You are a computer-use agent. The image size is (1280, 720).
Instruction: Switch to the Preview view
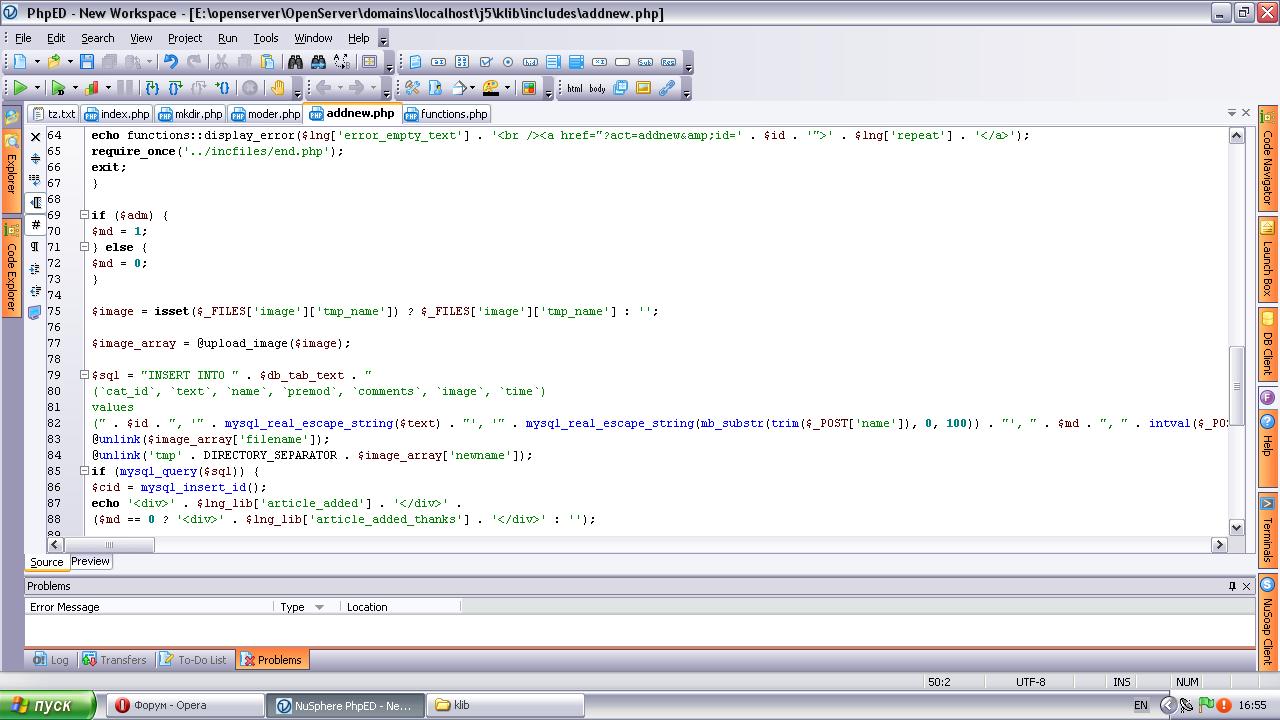90,562
